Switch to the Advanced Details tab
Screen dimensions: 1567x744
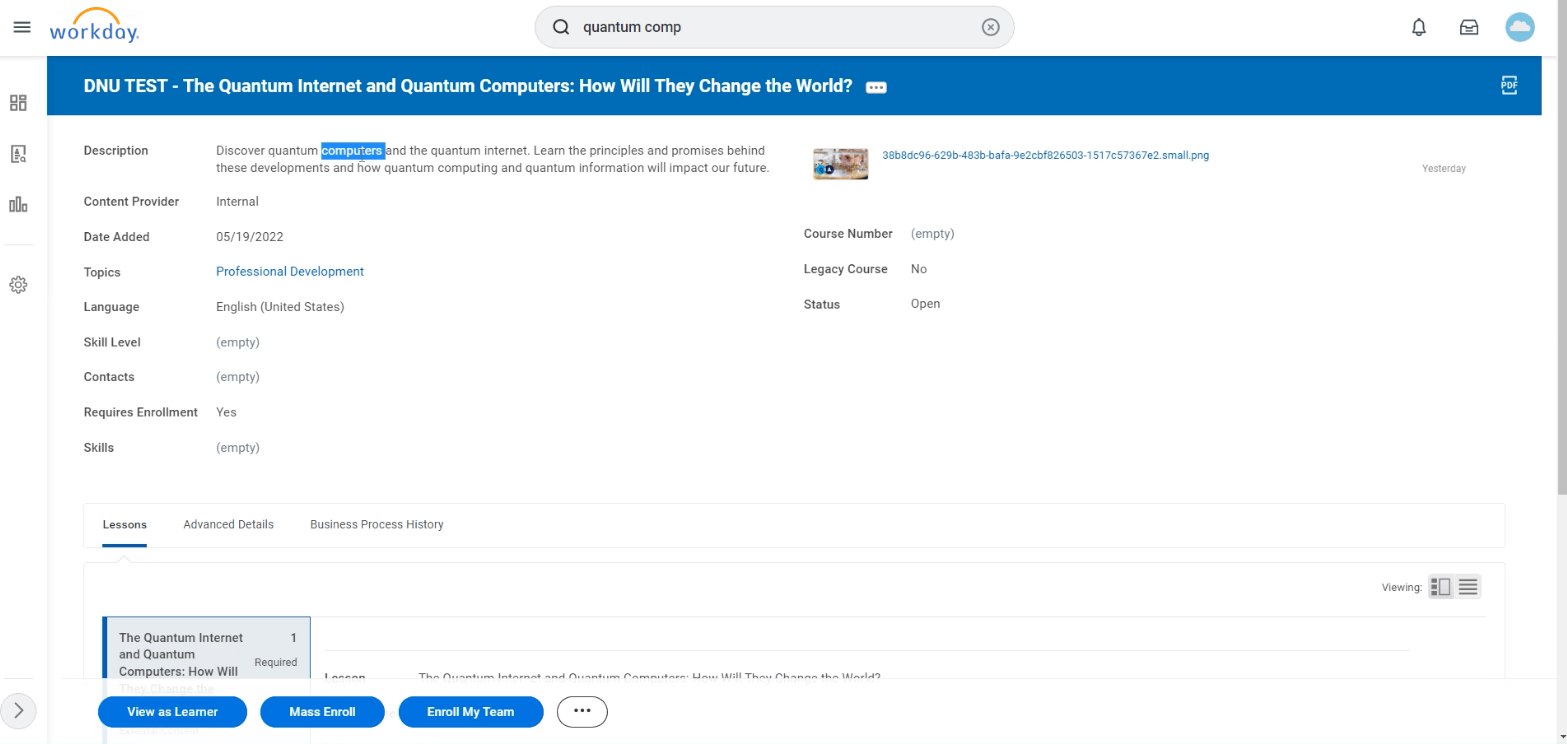point(228,524)
